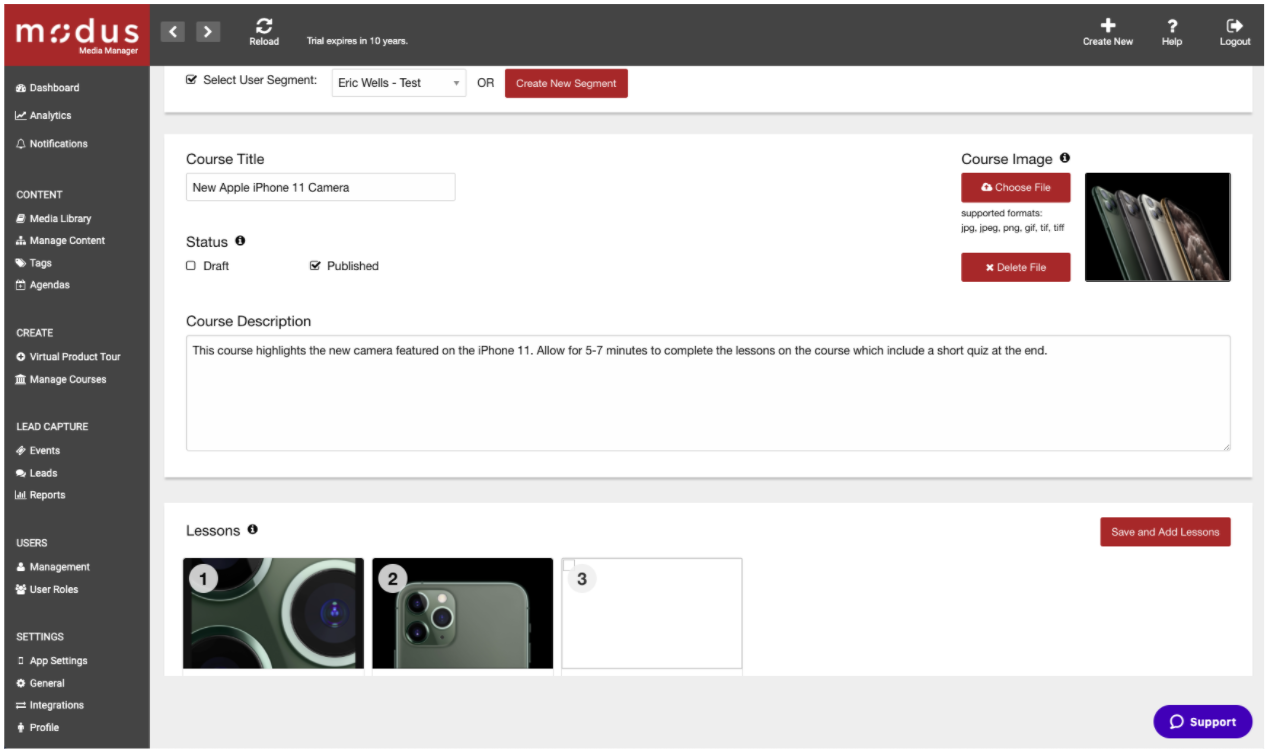Open the Dashboard menu item
This screenshot has height=754, width=1270.
point(53,87)
